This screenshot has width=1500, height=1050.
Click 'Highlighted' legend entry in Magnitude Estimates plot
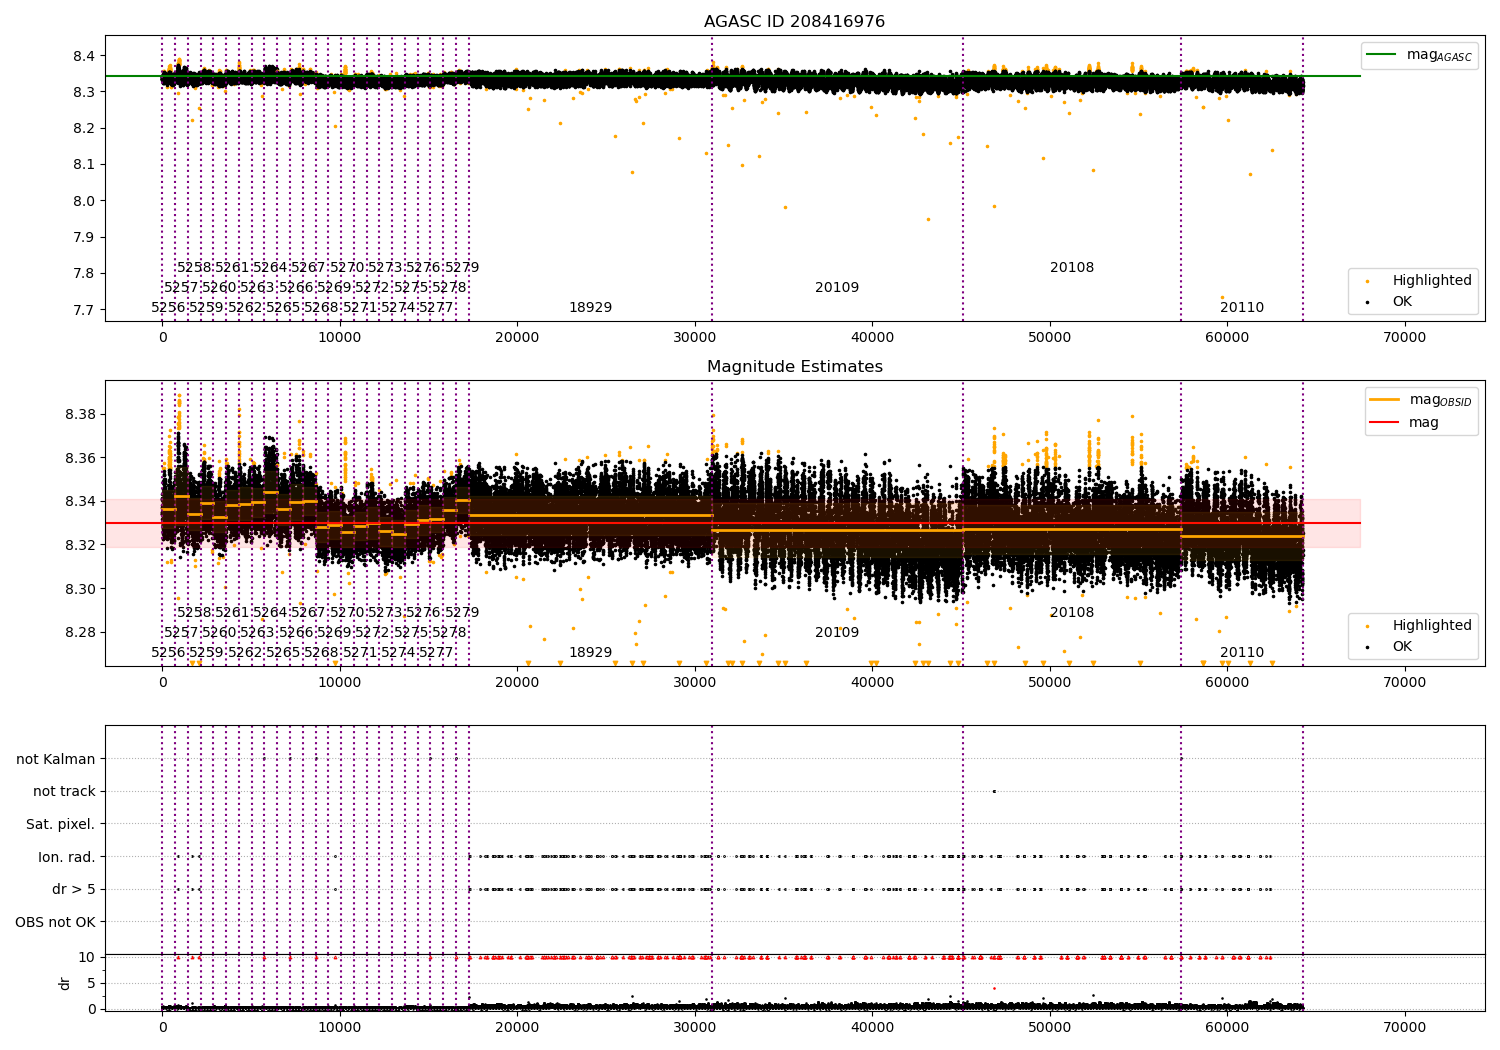pos(1420,626)
